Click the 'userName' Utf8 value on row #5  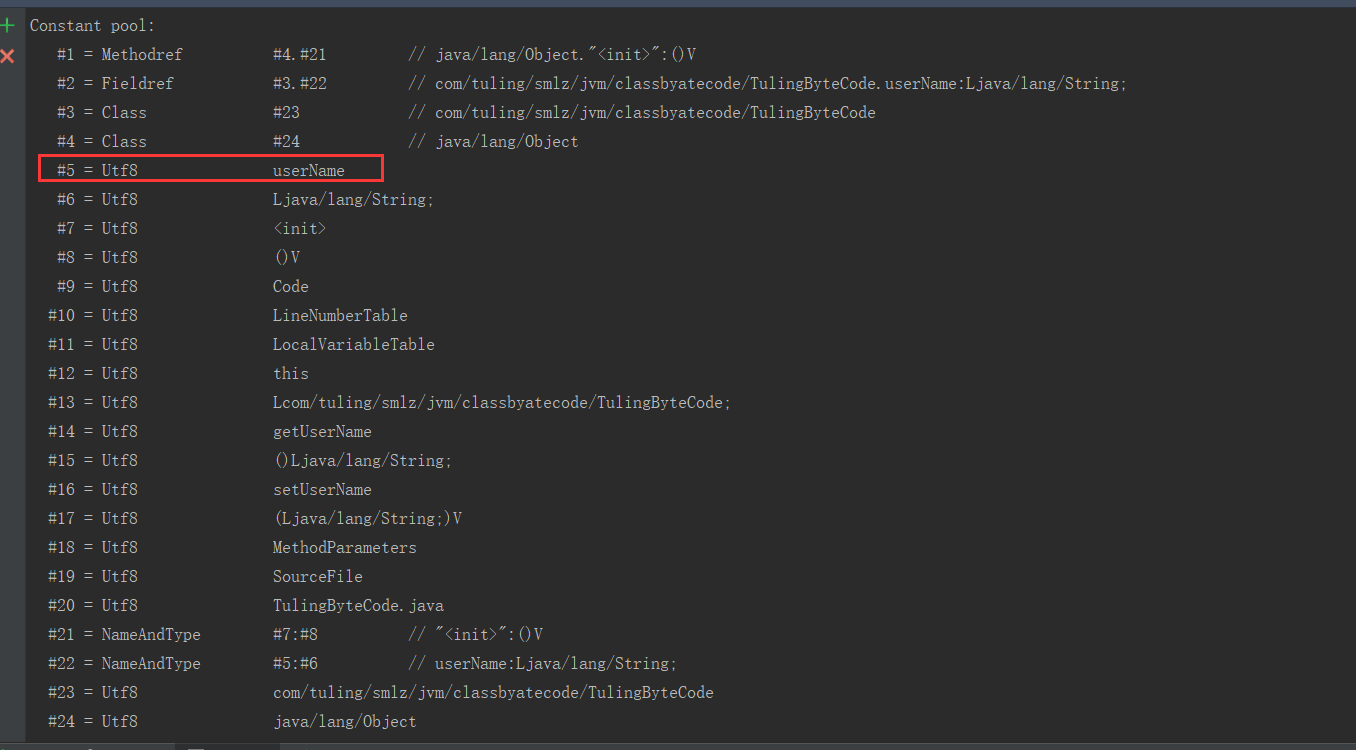(309, 170)
